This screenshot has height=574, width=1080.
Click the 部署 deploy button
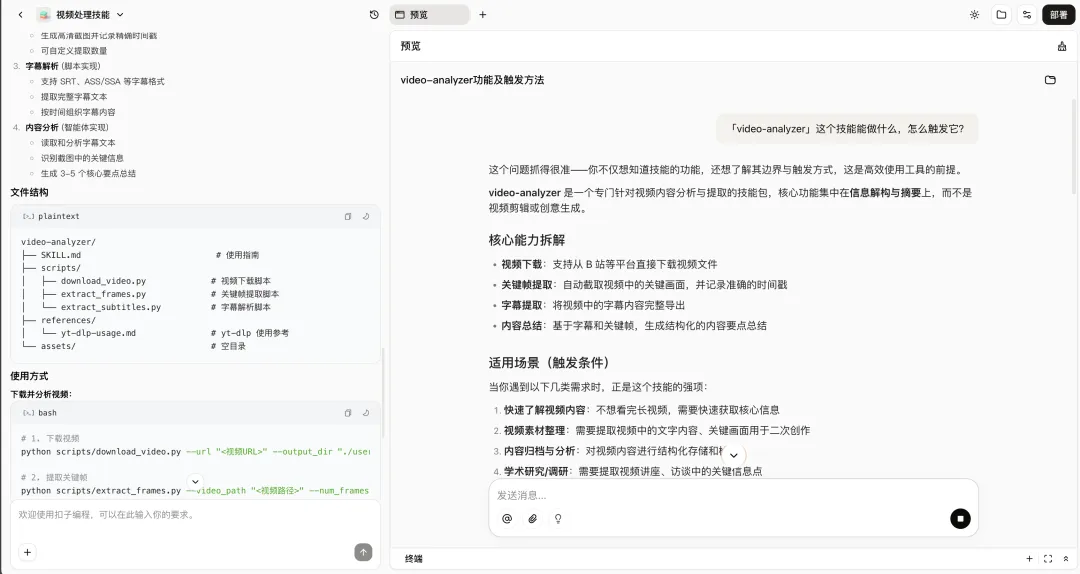click(x=1059, y=15)
